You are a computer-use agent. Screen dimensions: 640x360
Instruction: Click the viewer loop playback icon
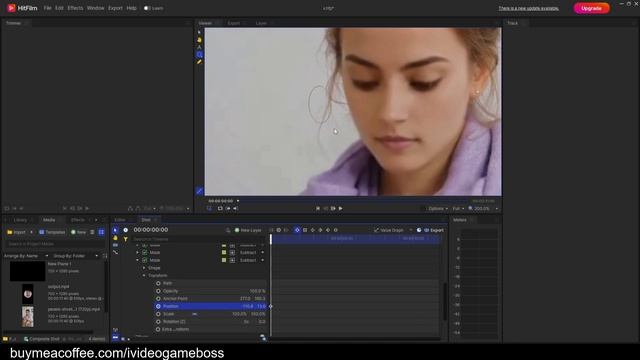click(220, 209)
